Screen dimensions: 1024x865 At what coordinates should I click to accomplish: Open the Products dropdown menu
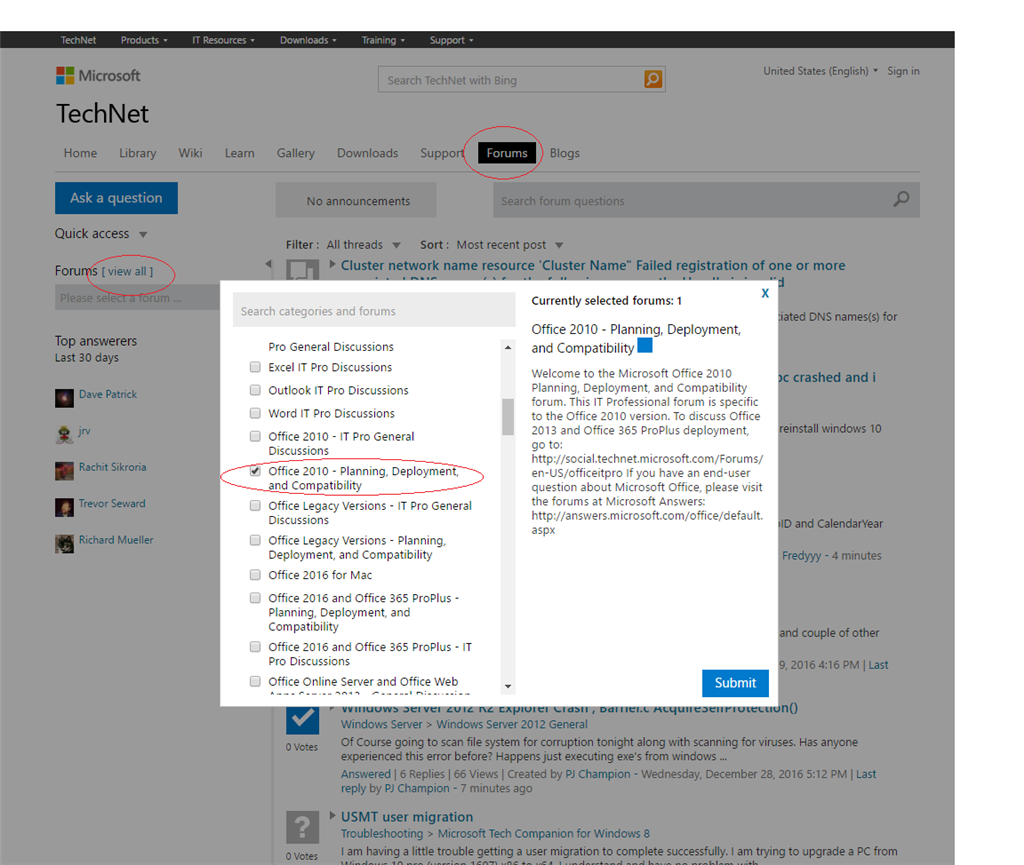pos(144,40)
